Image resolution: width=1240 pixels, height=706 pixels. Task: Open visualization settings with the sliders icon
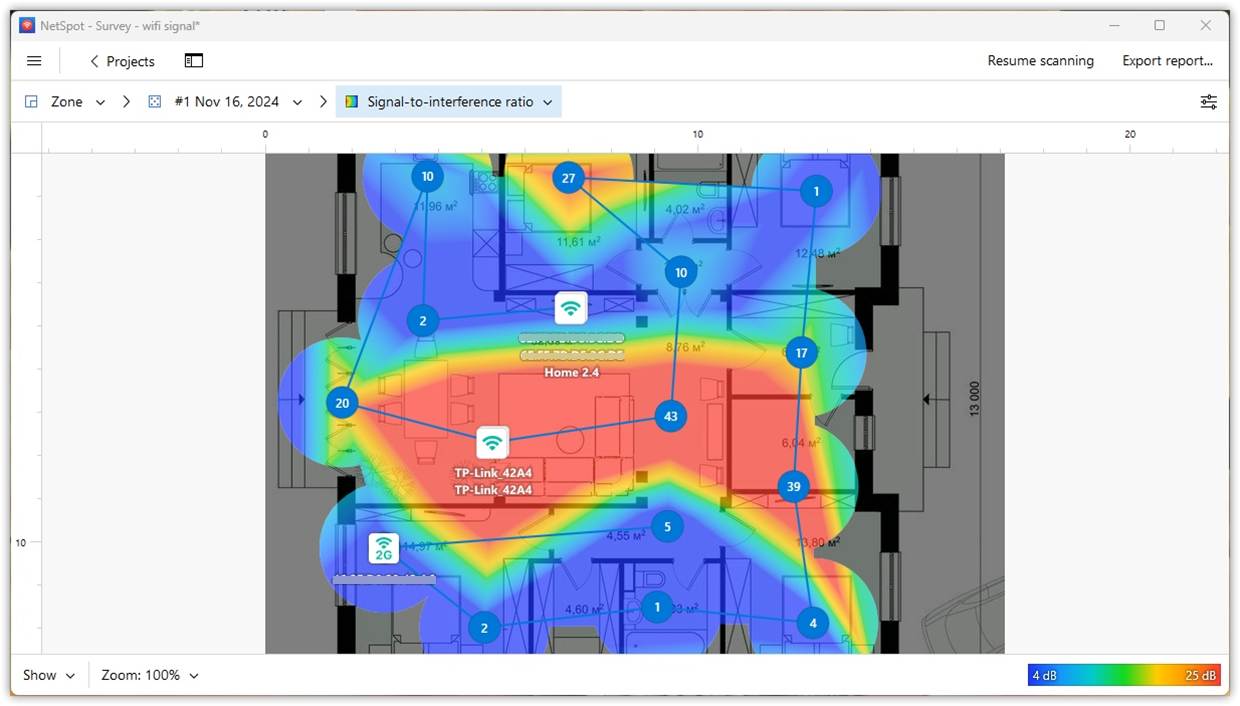(1208, 101)
